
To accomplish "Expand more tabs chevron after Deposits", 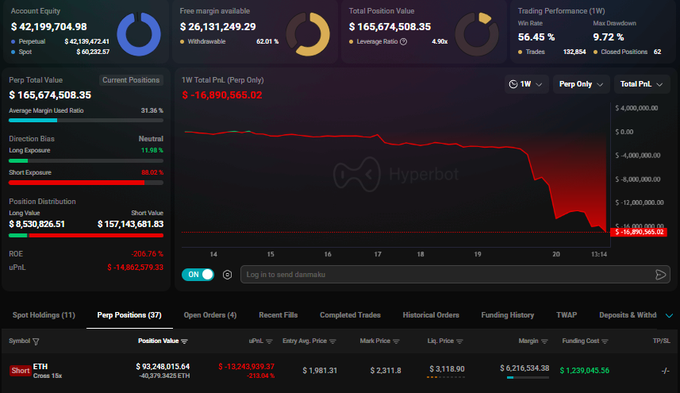I will coord(669,315).
